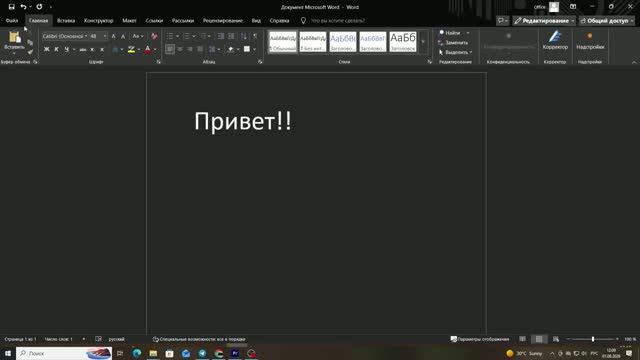
Task: Increase paragraph indent
Action: coord(231,36)
